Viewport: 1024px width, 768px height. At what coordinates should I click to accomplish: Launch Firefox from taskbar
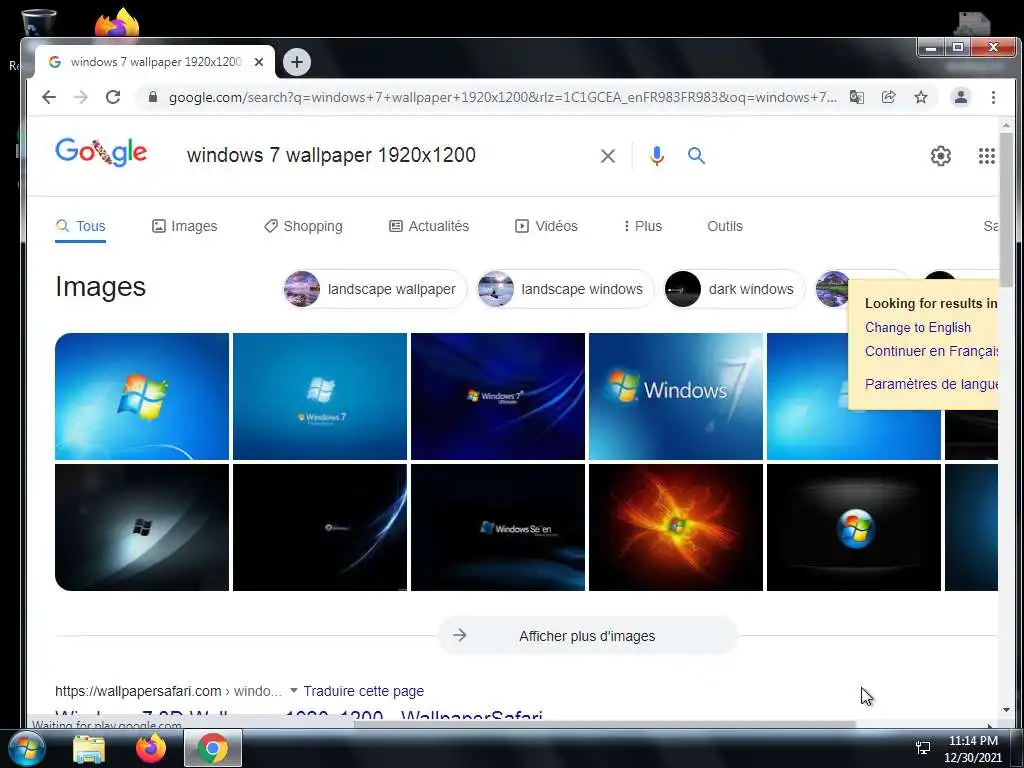(151, 748)
